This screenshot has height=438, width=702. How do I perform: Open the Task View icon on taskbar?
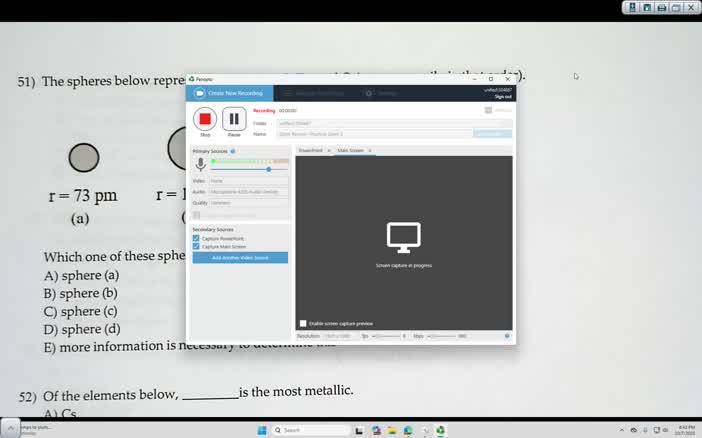(x=360, y=430)
